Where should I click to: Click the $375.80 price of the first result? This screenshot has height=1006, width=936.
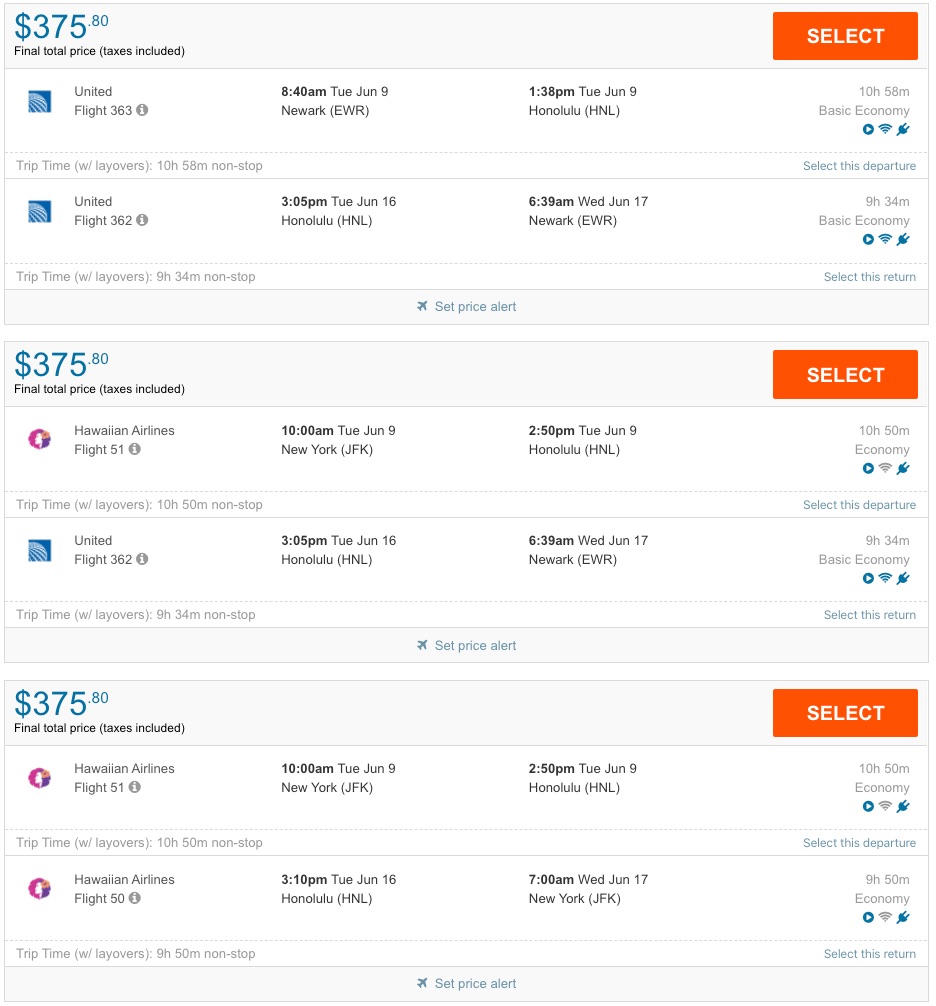coord(61,26)
